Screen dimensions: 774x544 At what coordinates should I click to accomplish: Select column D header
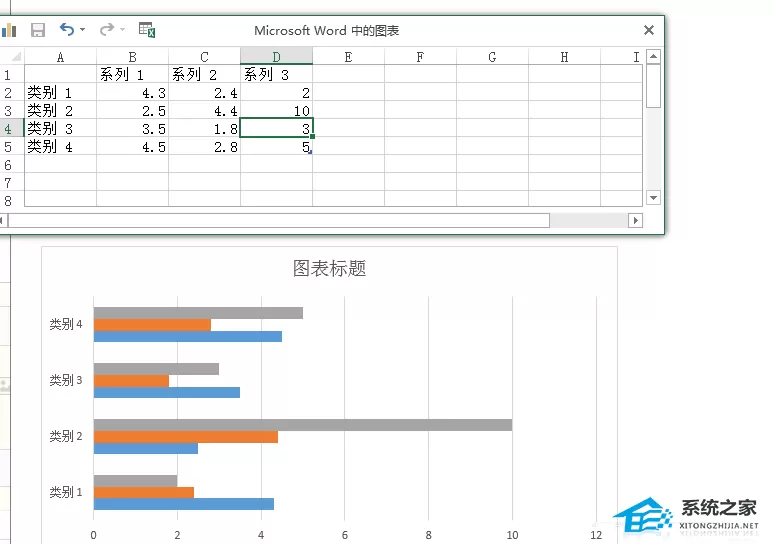click(x=276, y=57)
